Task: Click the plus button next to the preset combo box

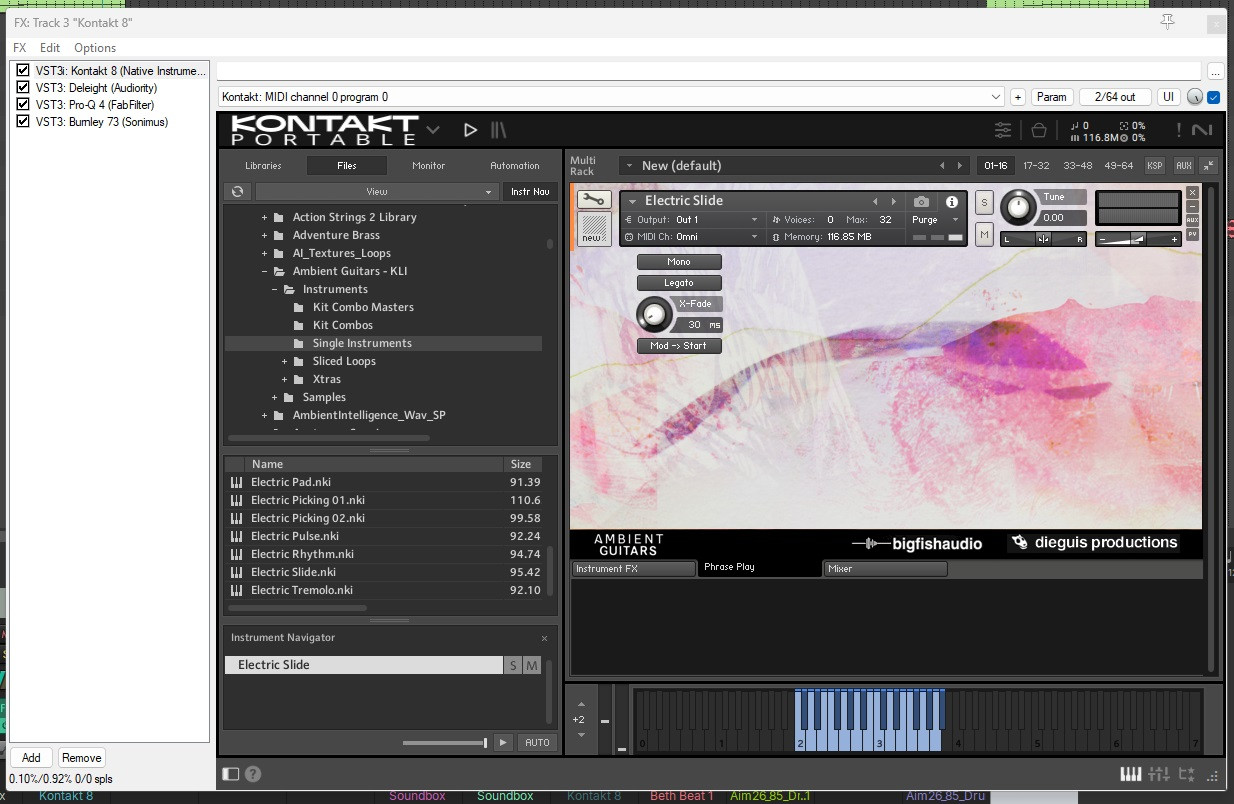Action: (x=1017, y=97)
